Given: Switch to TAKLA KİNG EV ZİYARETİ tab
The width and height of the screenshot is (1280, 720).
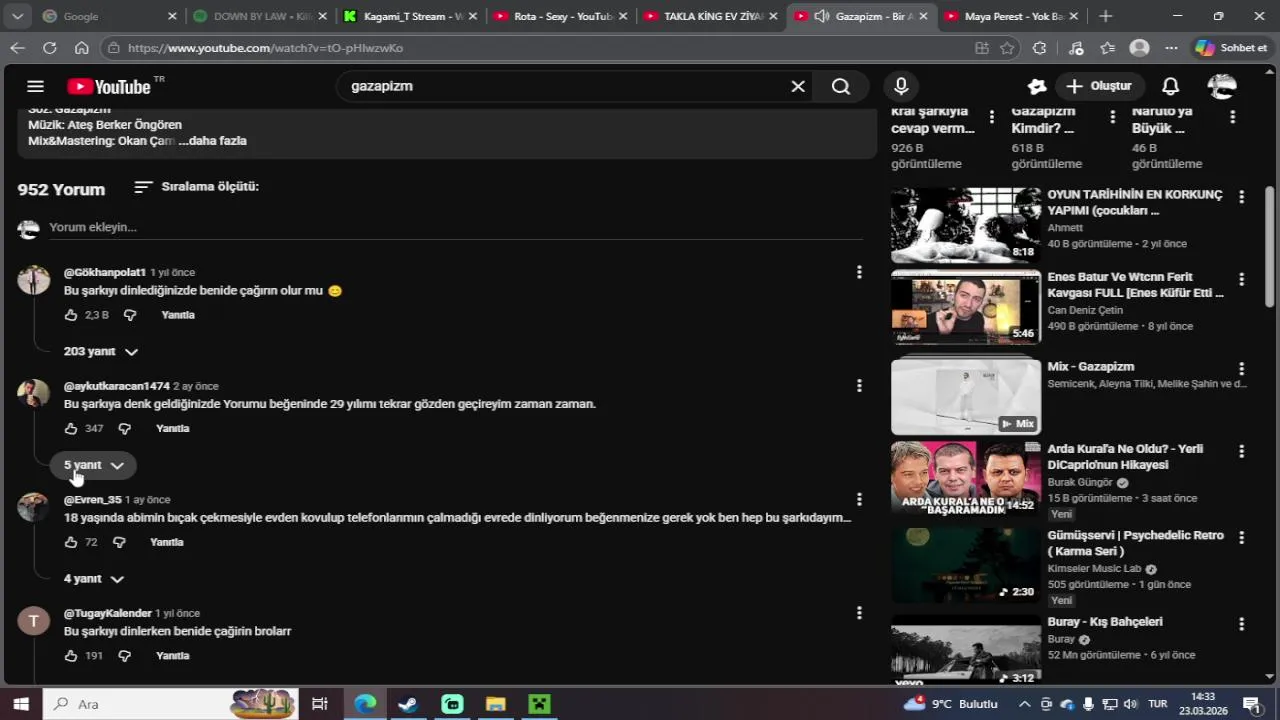Looking at the screenshot, I should (x=710, y=16).
